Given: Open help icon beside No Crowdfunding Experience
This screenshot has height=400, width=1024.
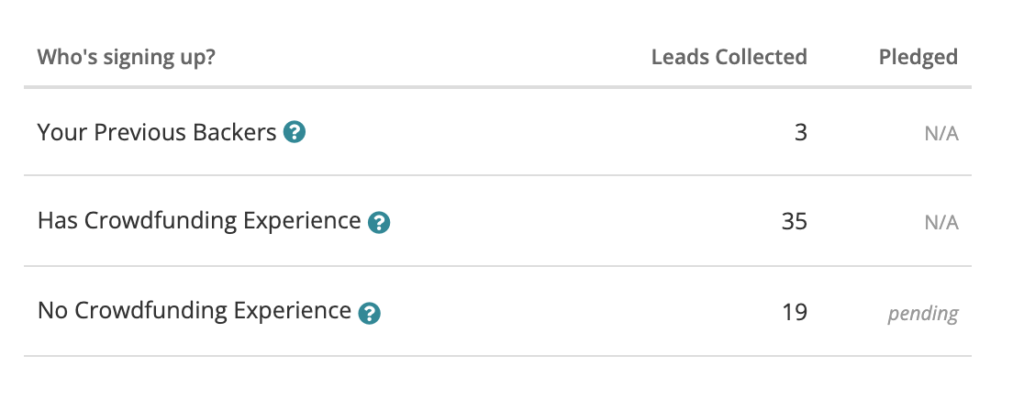Looking at the screenshot, I should click(369, 313).
